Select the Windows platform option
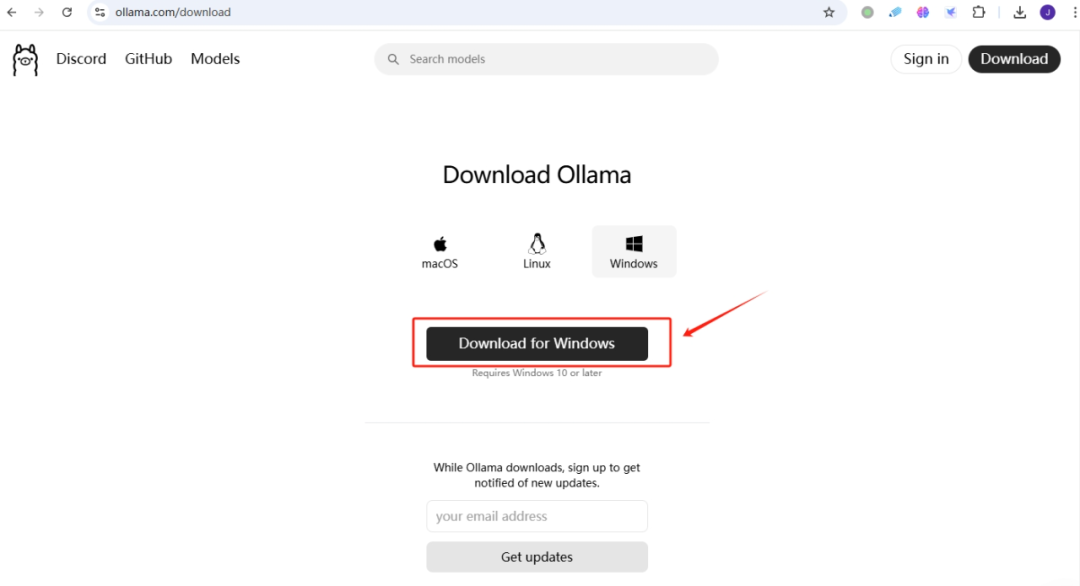 634,252
